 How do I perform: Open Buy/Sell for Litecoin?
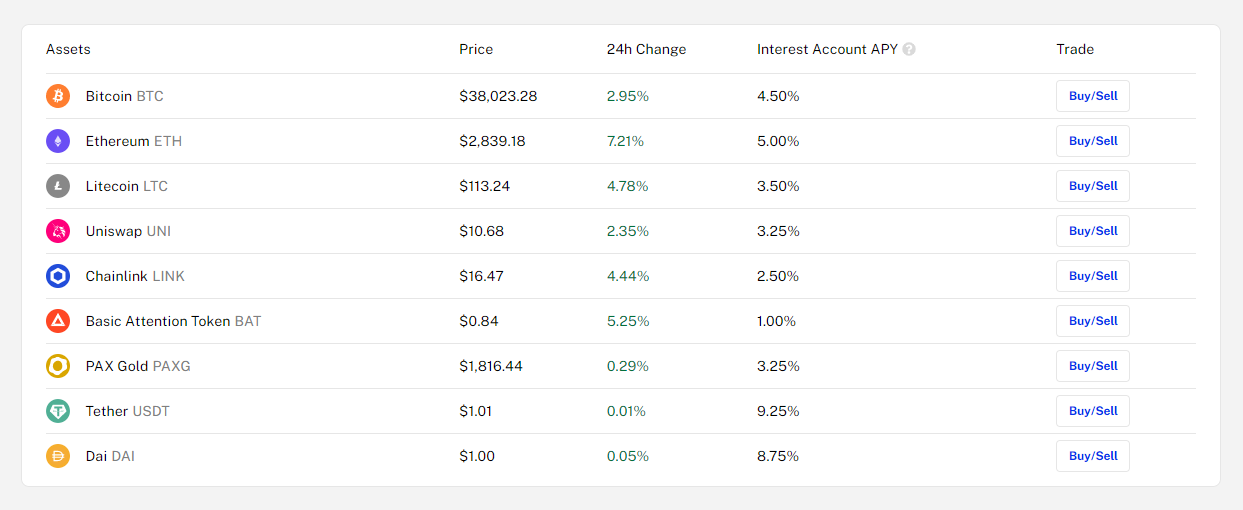tap(1093, 186)
